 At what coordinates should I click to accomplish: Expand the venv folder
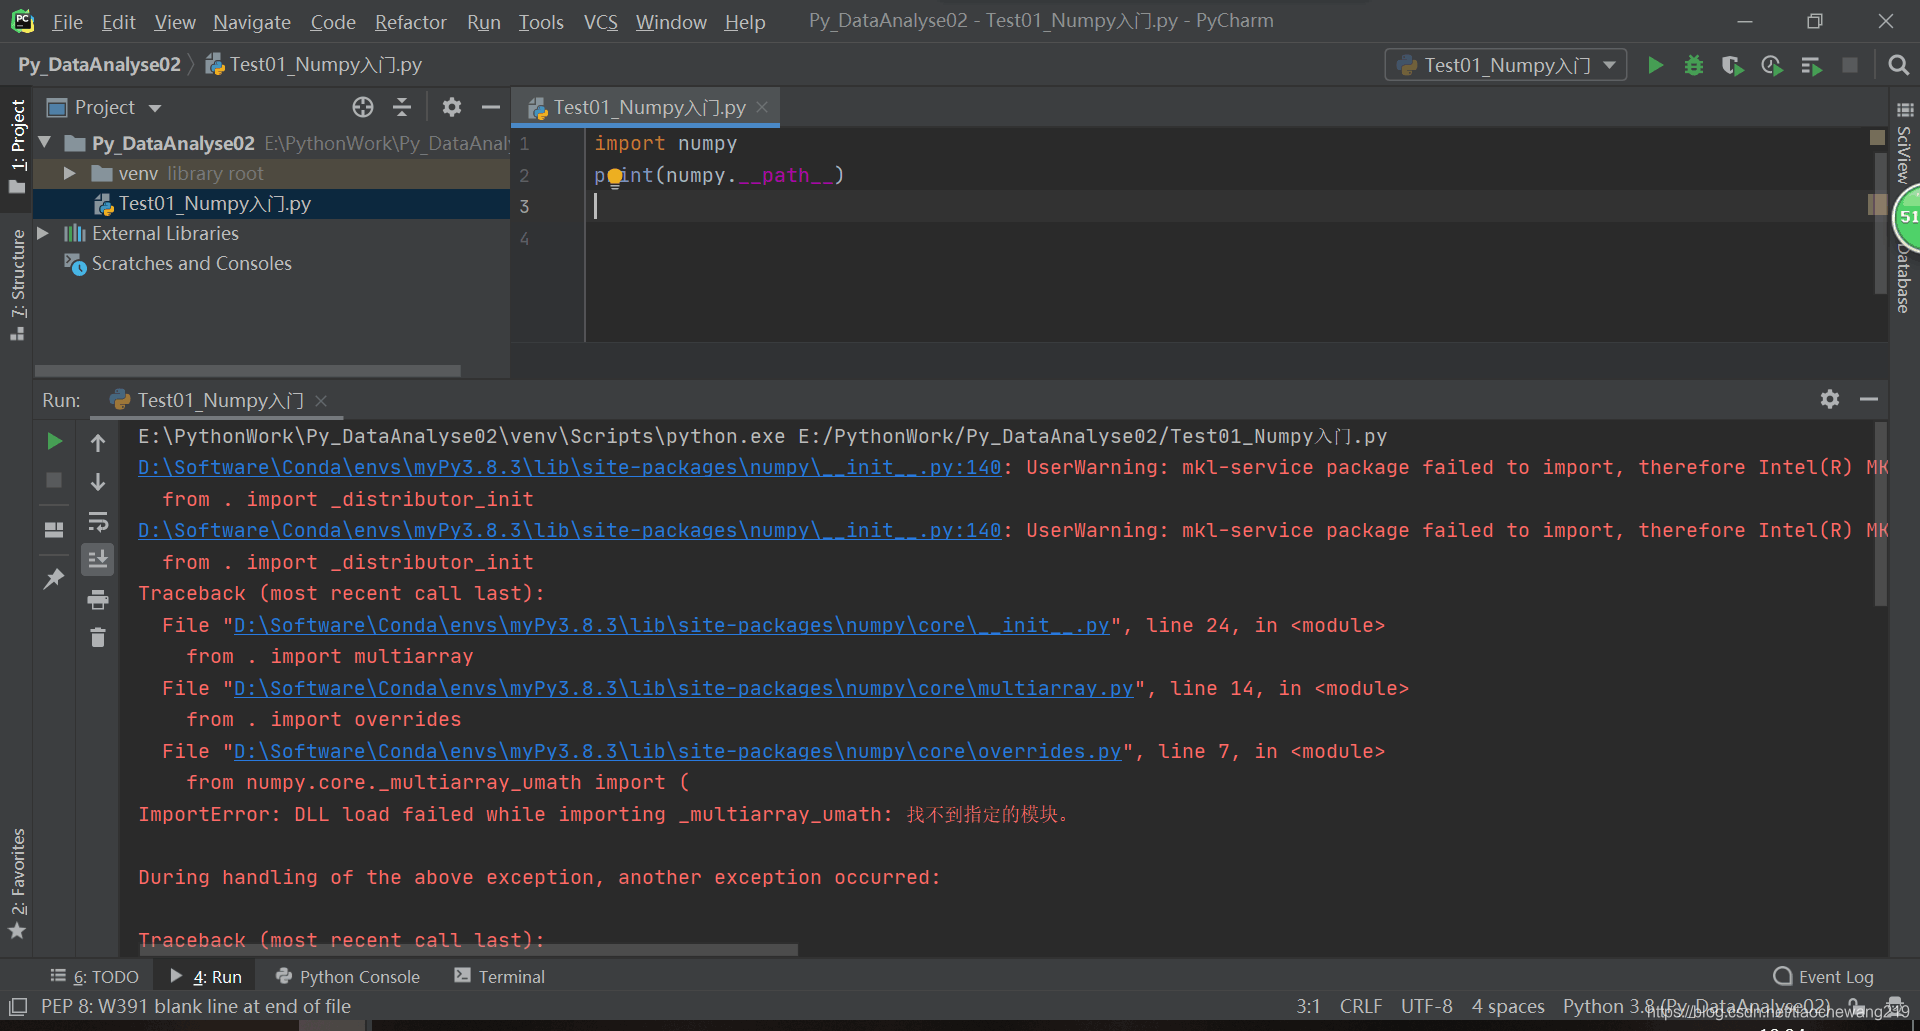click(69, 173)
